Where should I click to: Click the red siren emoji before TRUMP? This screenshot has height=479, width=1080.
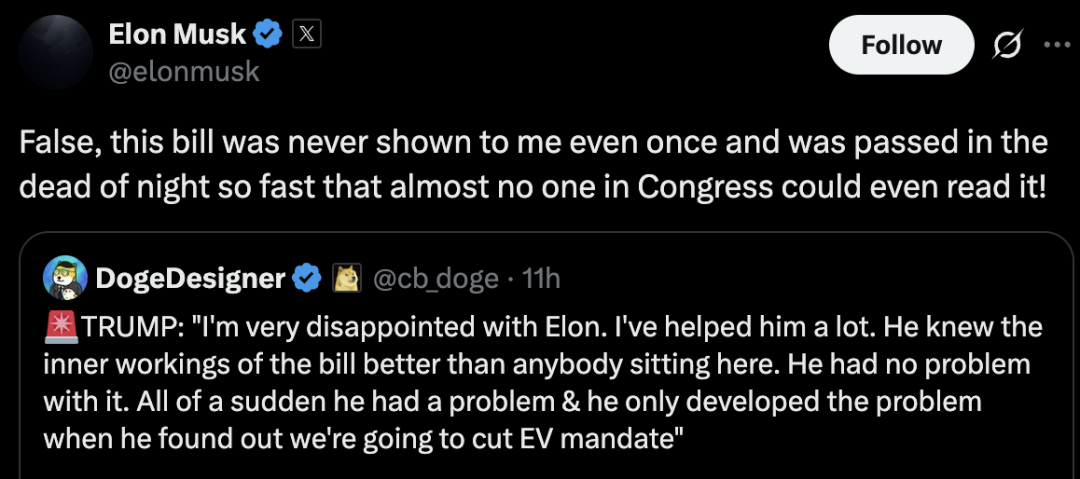pos(61,327)
